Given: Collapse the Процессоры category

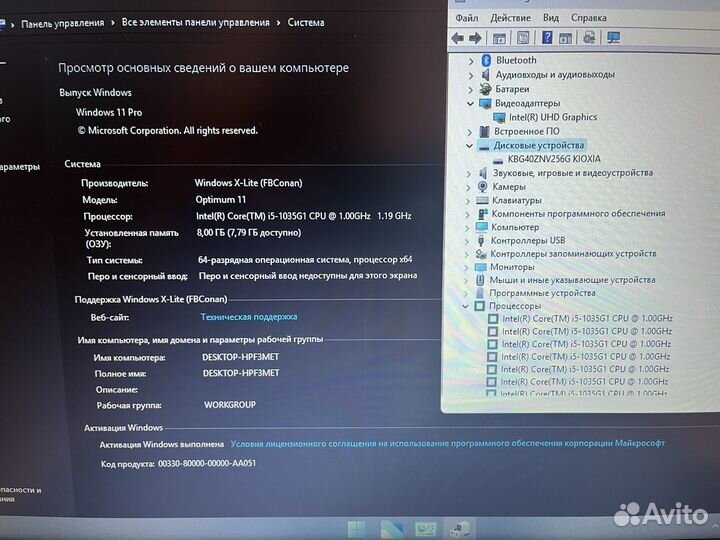Looking at the screenshot, I should (465, 306).
